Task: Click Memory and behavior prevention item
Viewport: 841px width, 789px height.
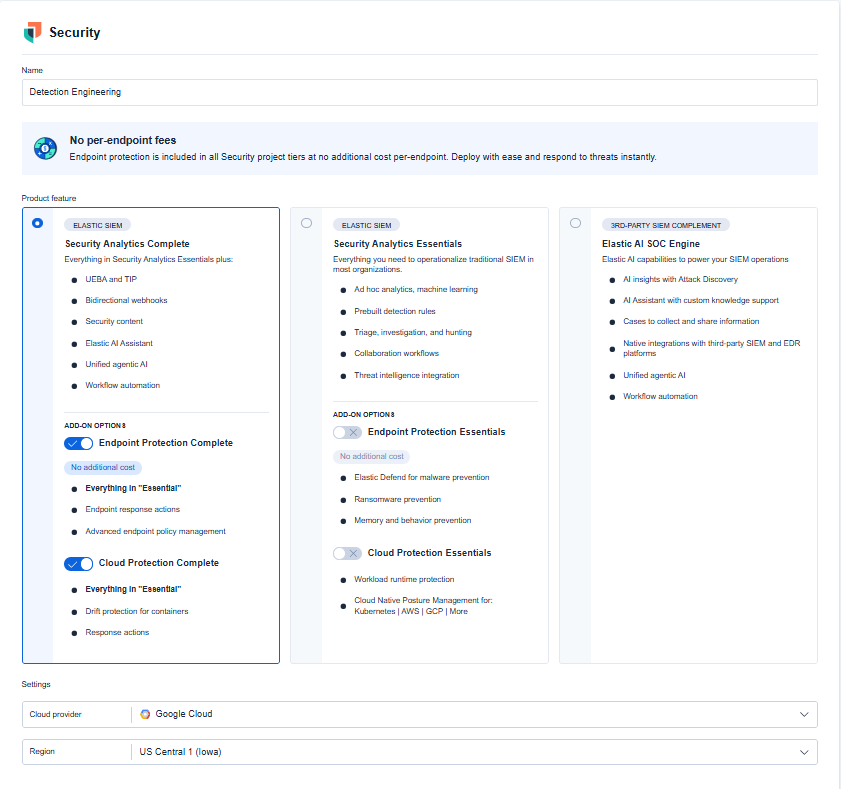Action: [412, 520]
